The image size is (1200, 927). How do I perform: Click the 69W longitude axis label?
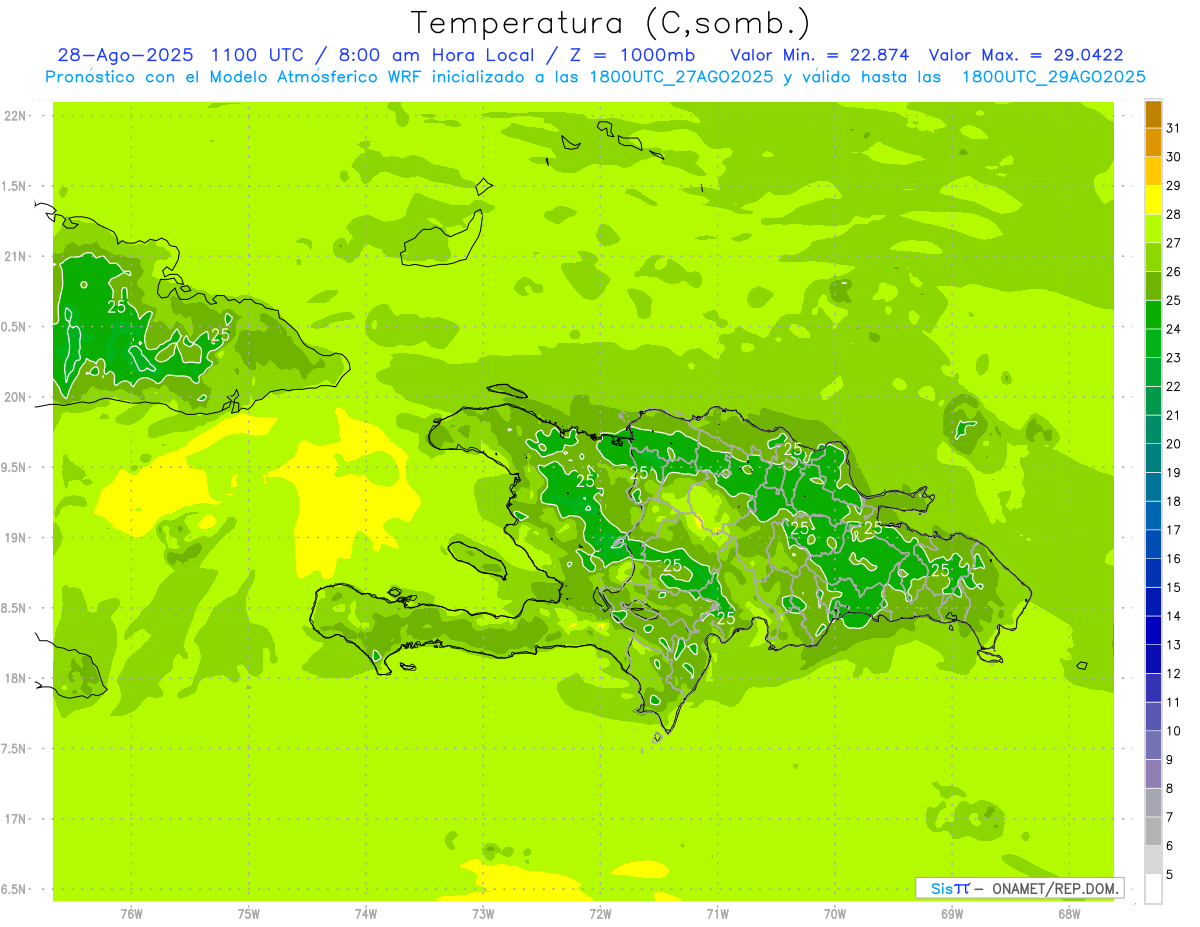click(x=952, y=913)
